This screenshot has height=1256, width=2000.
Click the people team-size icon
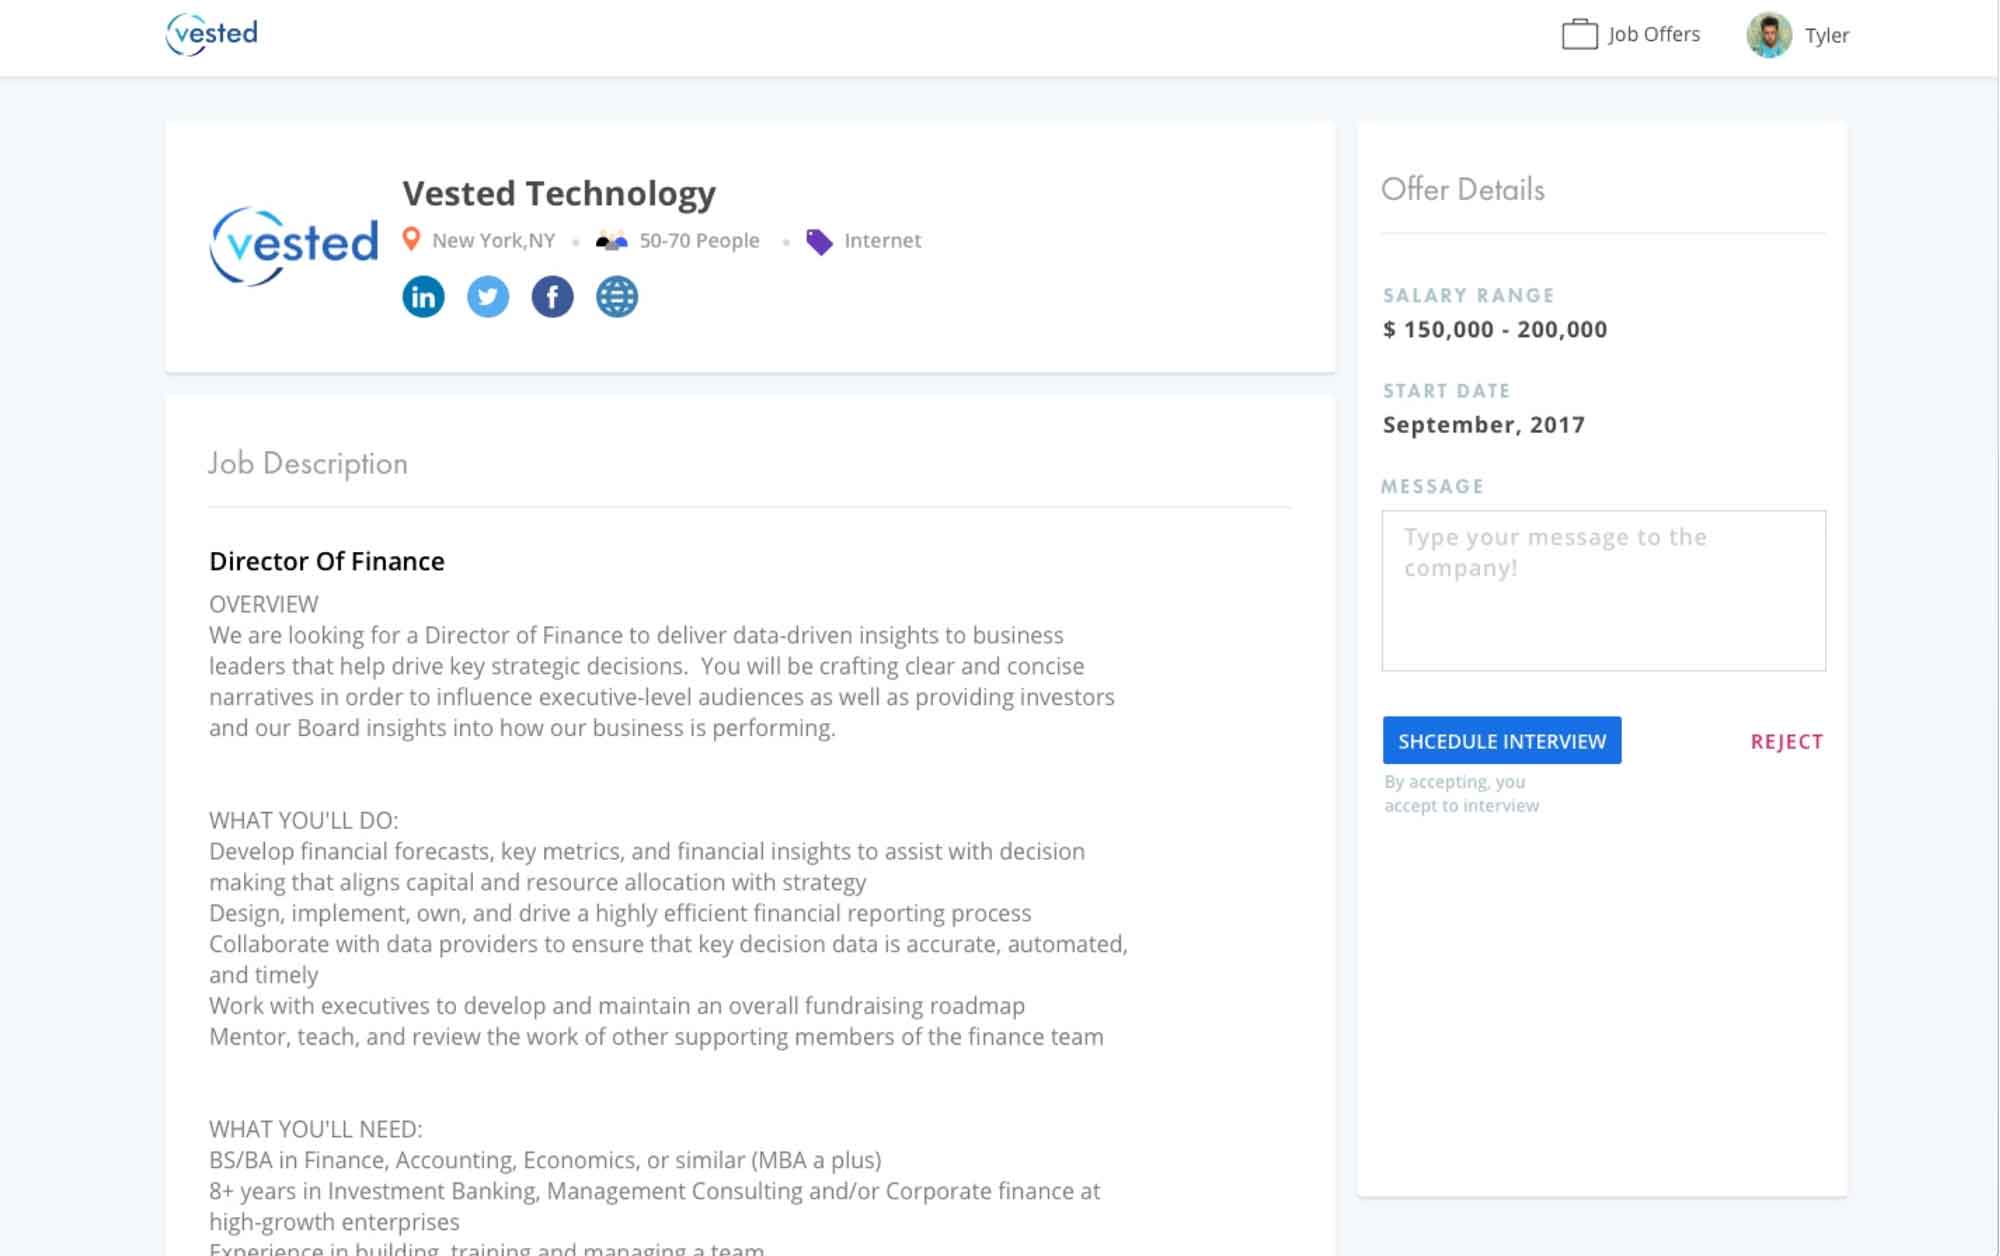[x=611, y=240]
